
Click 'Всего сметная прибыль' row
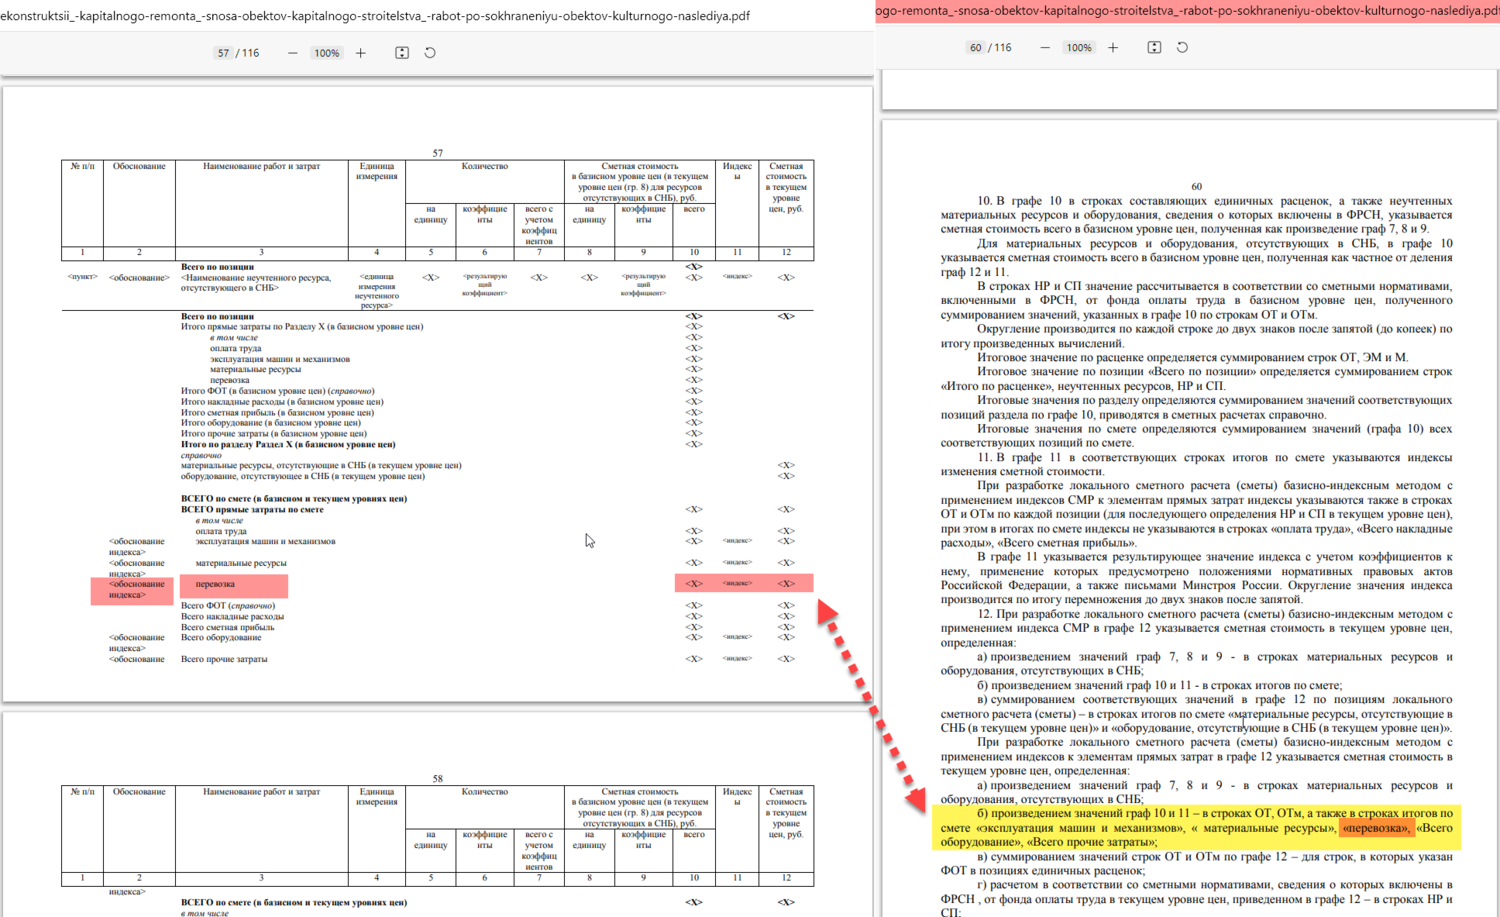tap(227, 627)
